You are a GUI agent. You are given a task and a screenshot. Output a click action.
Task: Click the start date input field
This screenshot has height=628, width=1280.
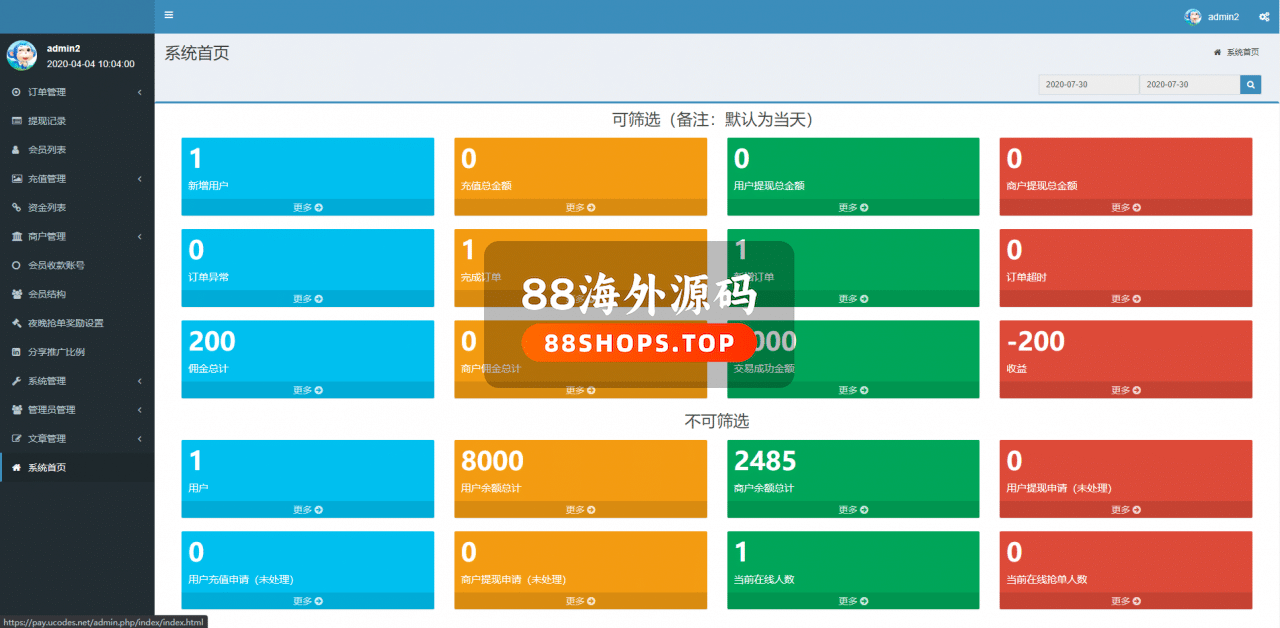click(x=1088, y=85)
